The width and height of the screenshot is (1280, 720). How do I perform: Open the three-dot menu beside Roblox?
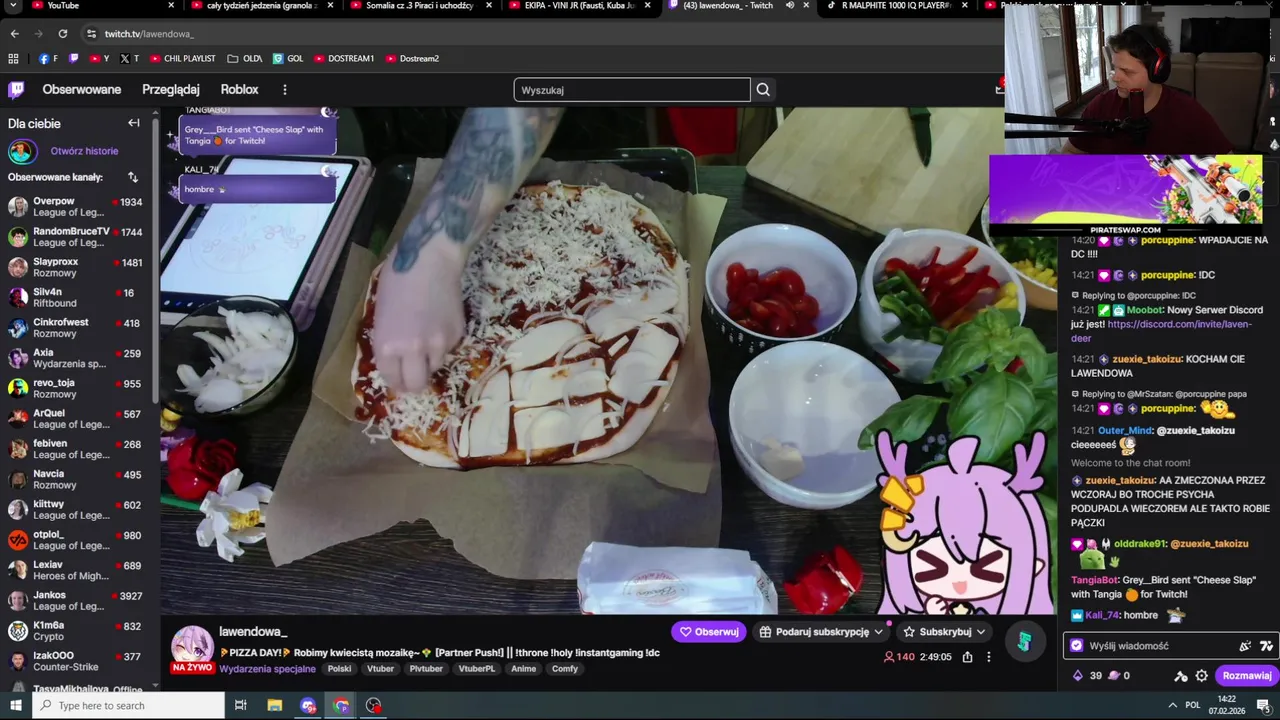[x=285, y=90]
